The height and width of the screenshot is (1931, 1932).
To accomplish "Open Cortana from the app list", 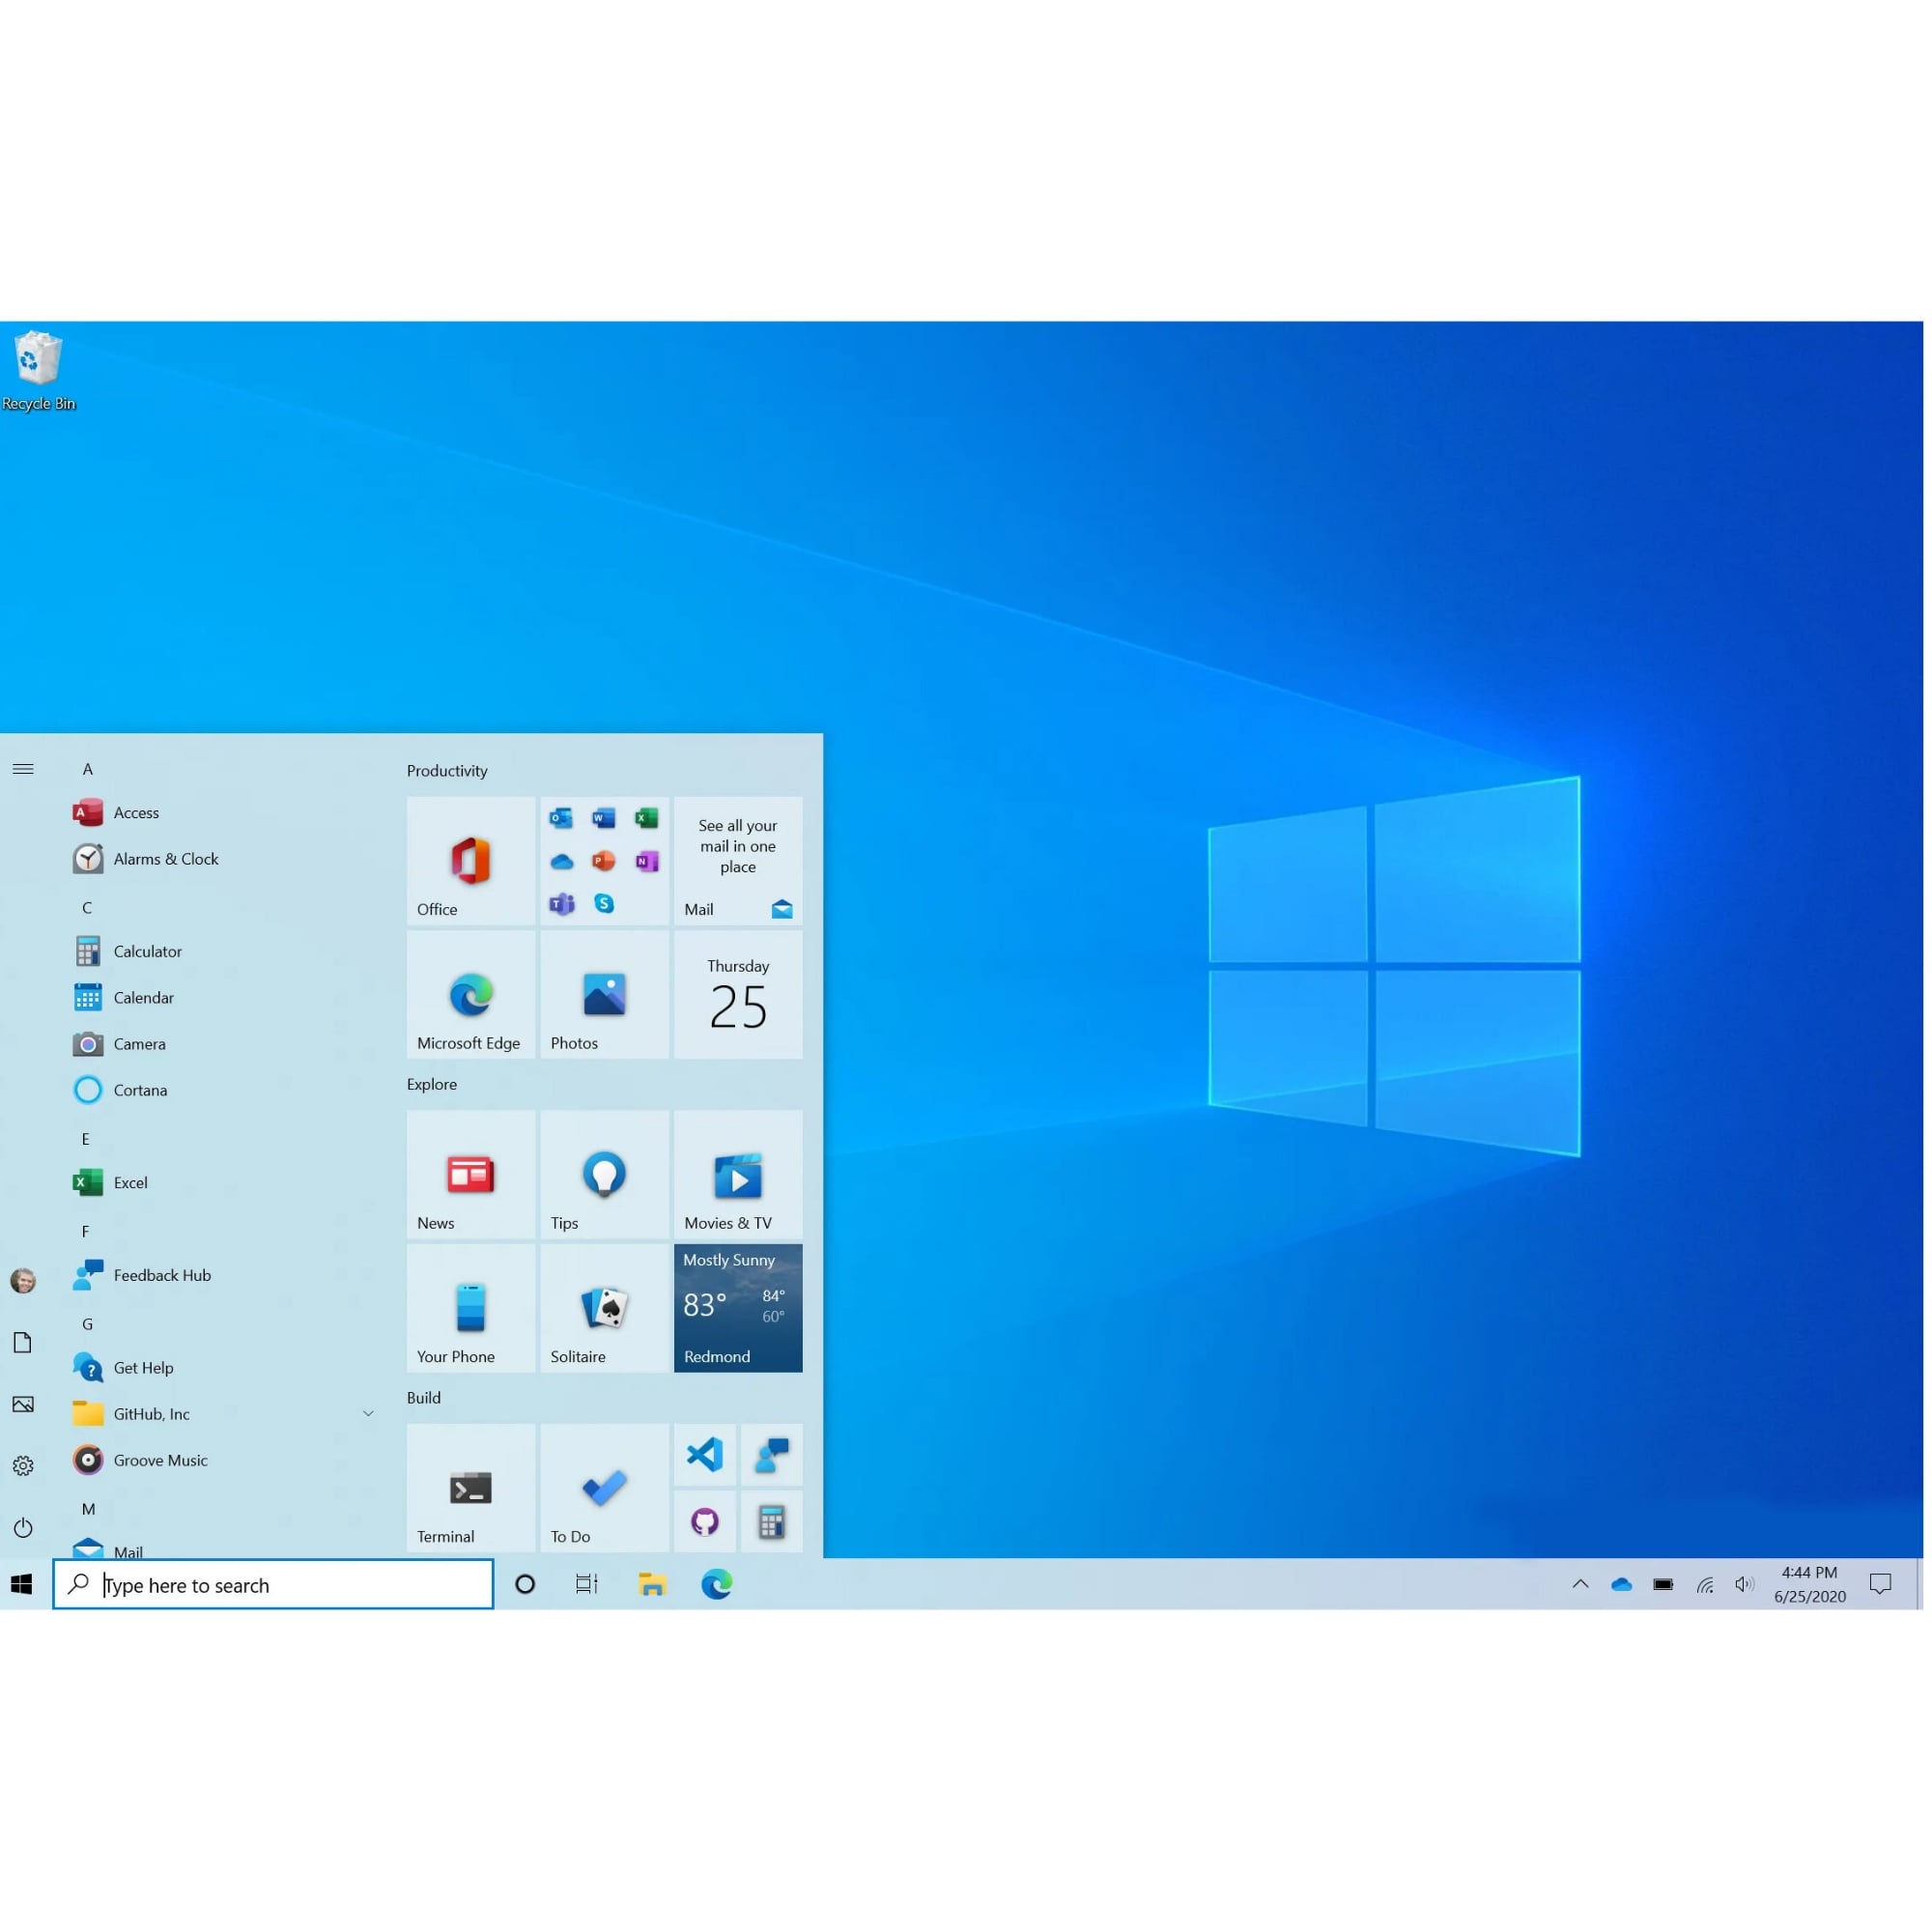I will click(x=224, y=1089).
